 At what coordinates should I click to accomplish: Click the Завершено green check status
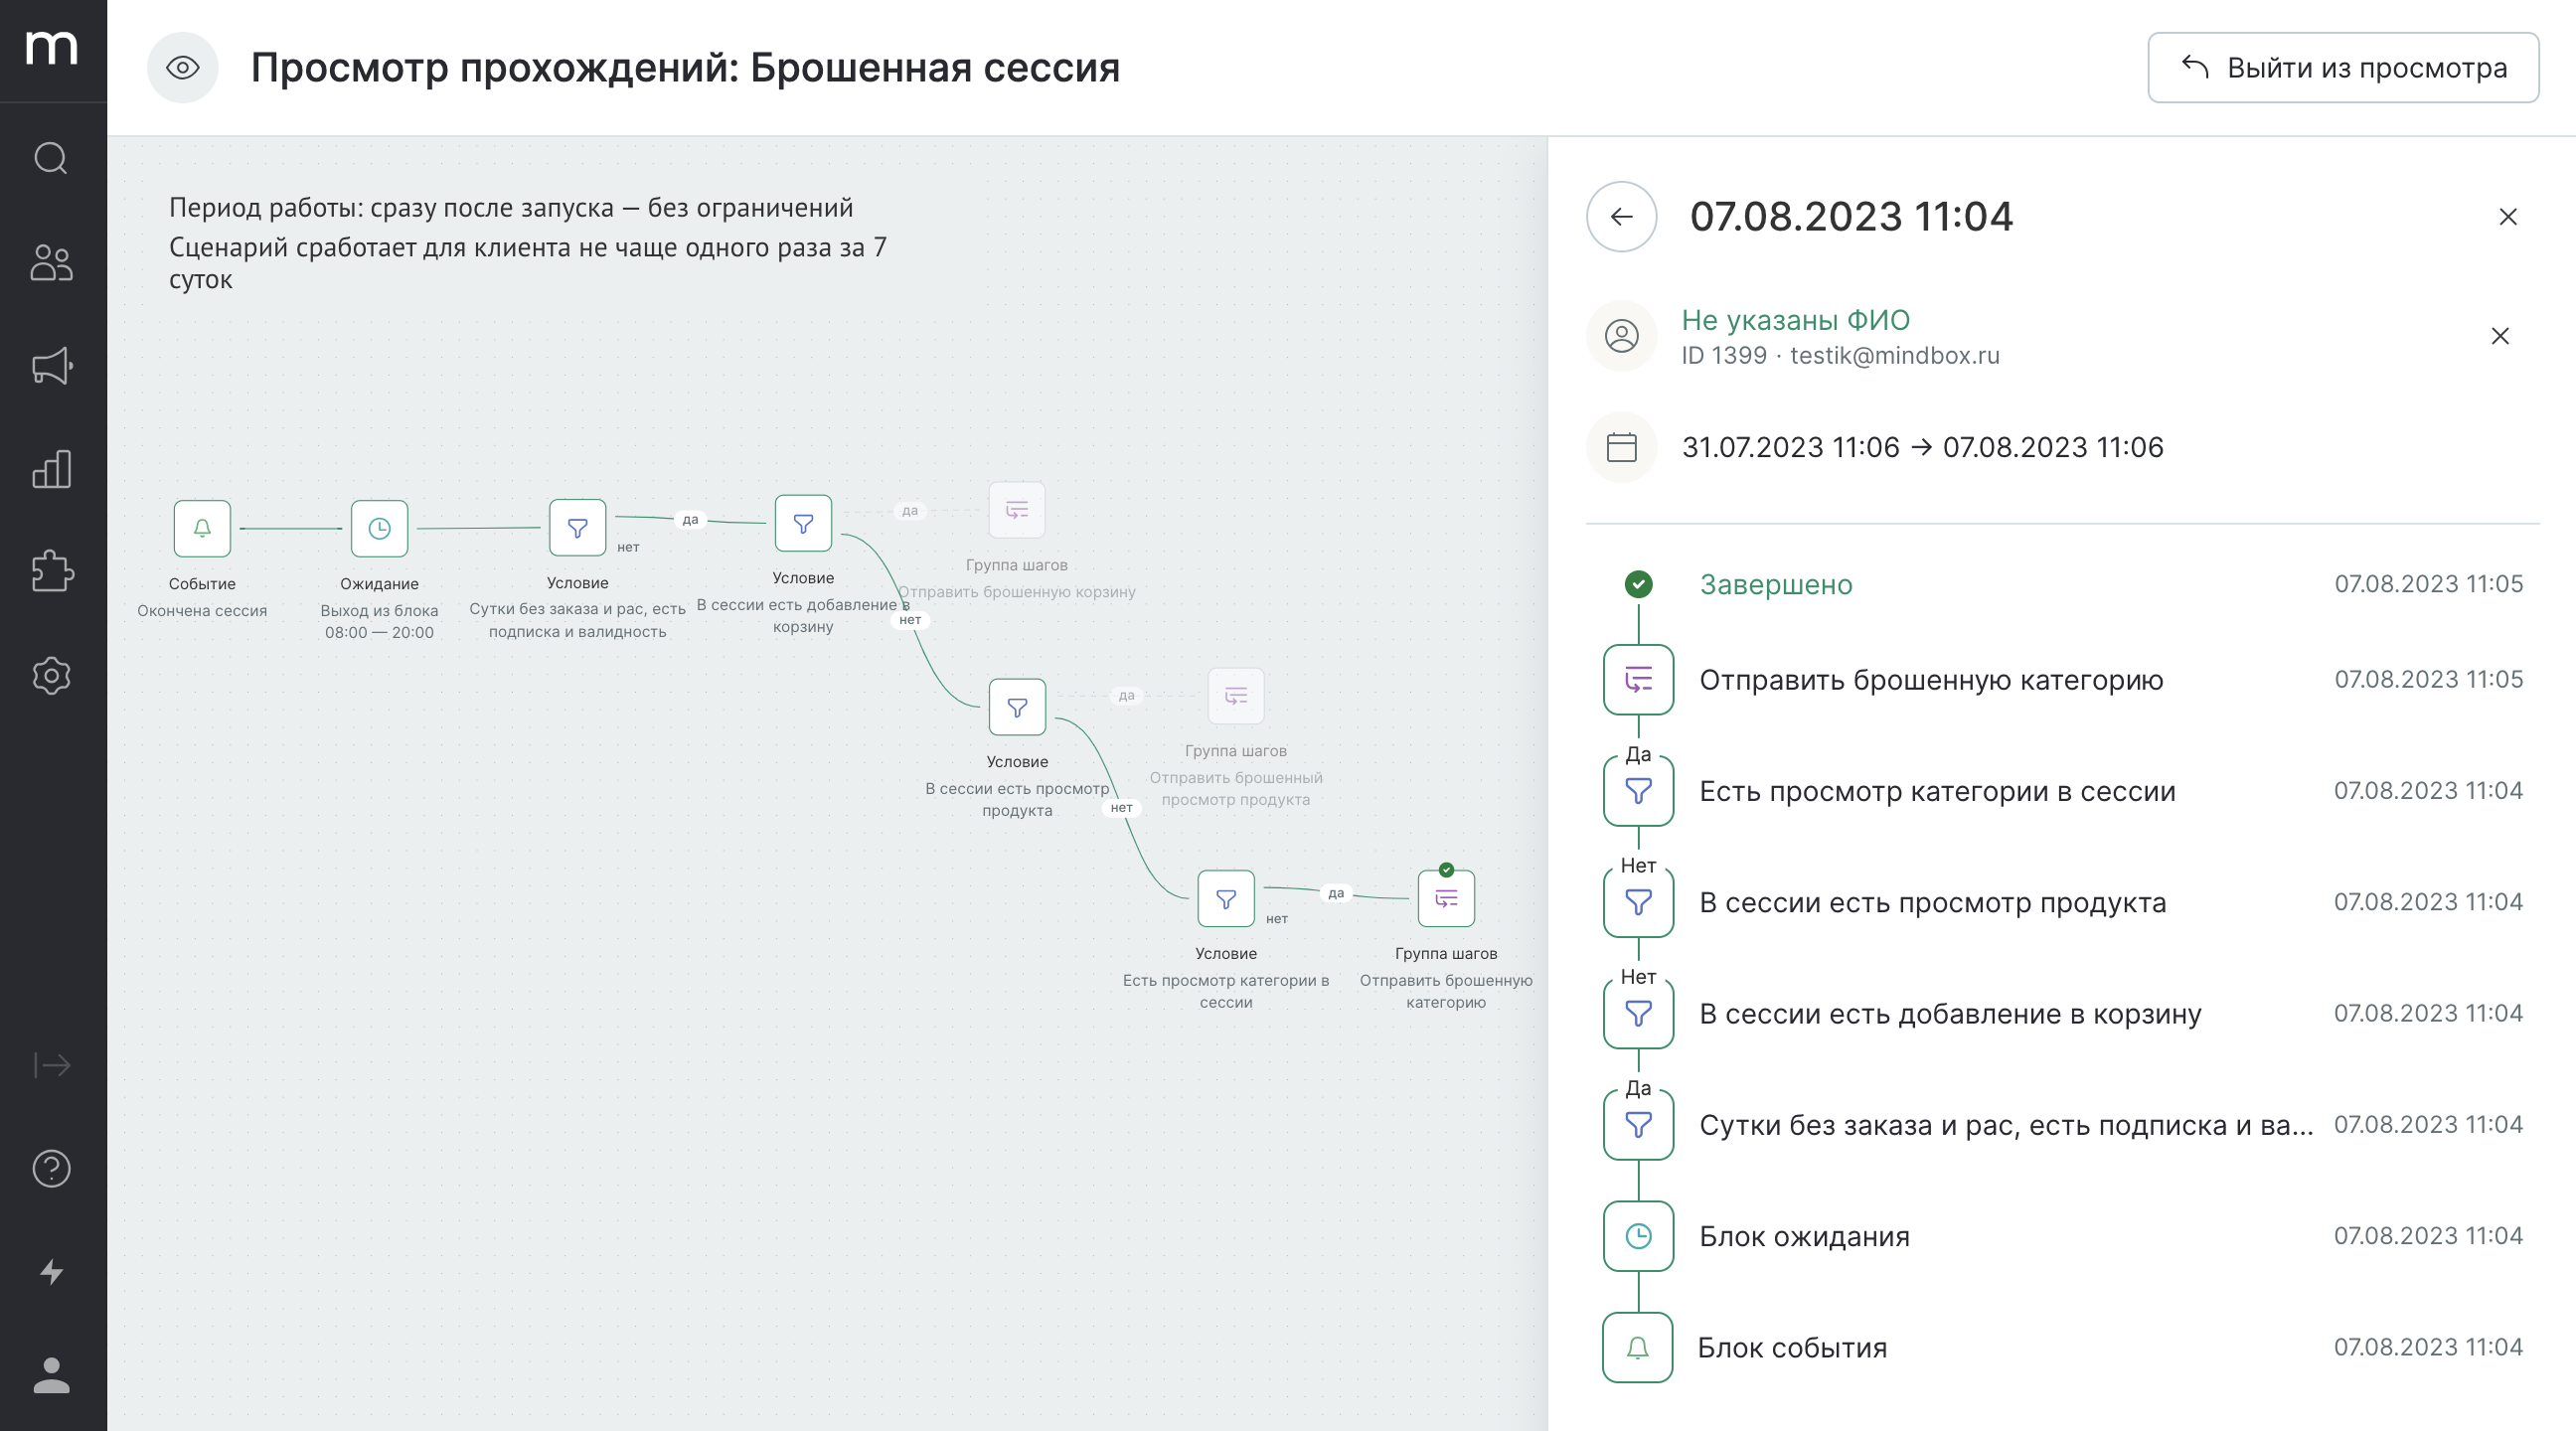[1638, 584]
